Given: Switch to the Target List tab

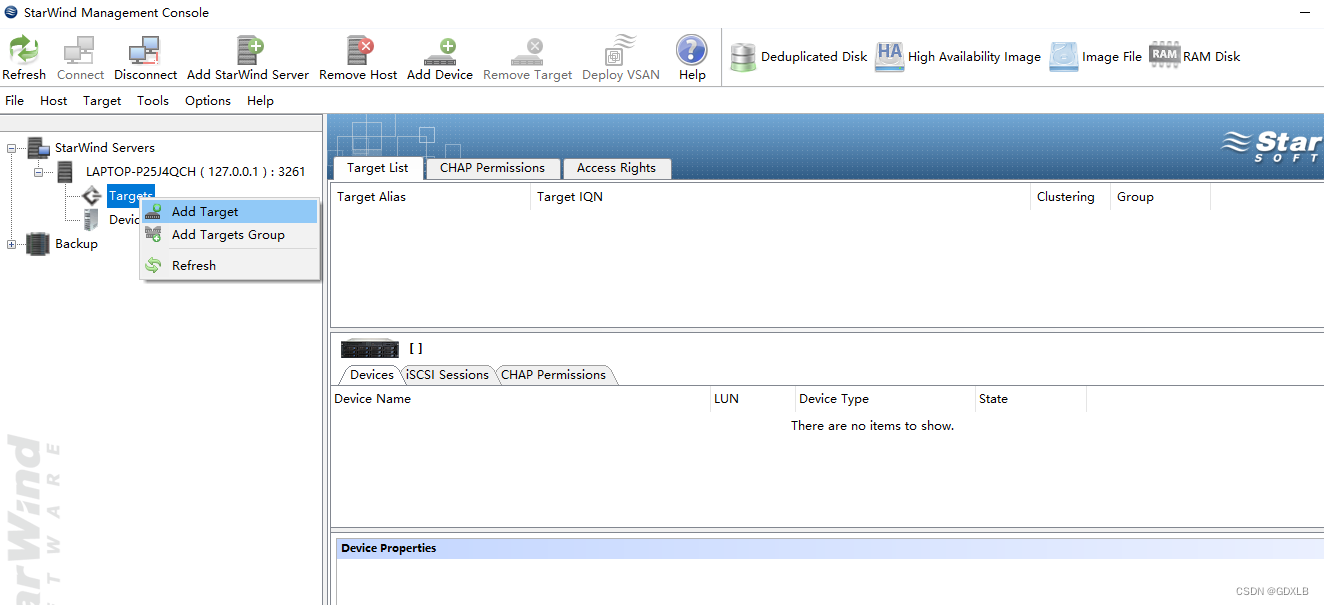Looking at the screenshot, I should tap(378, 168).
